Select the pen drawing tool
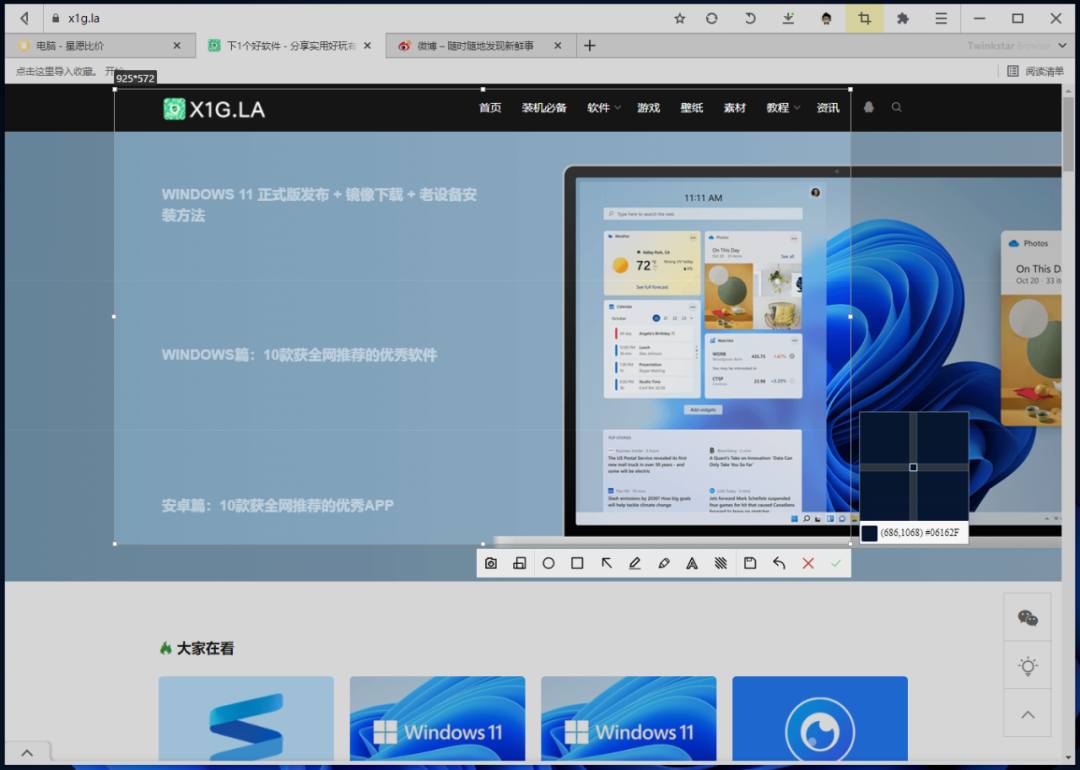1080x770 pixels. click(635, 563)
